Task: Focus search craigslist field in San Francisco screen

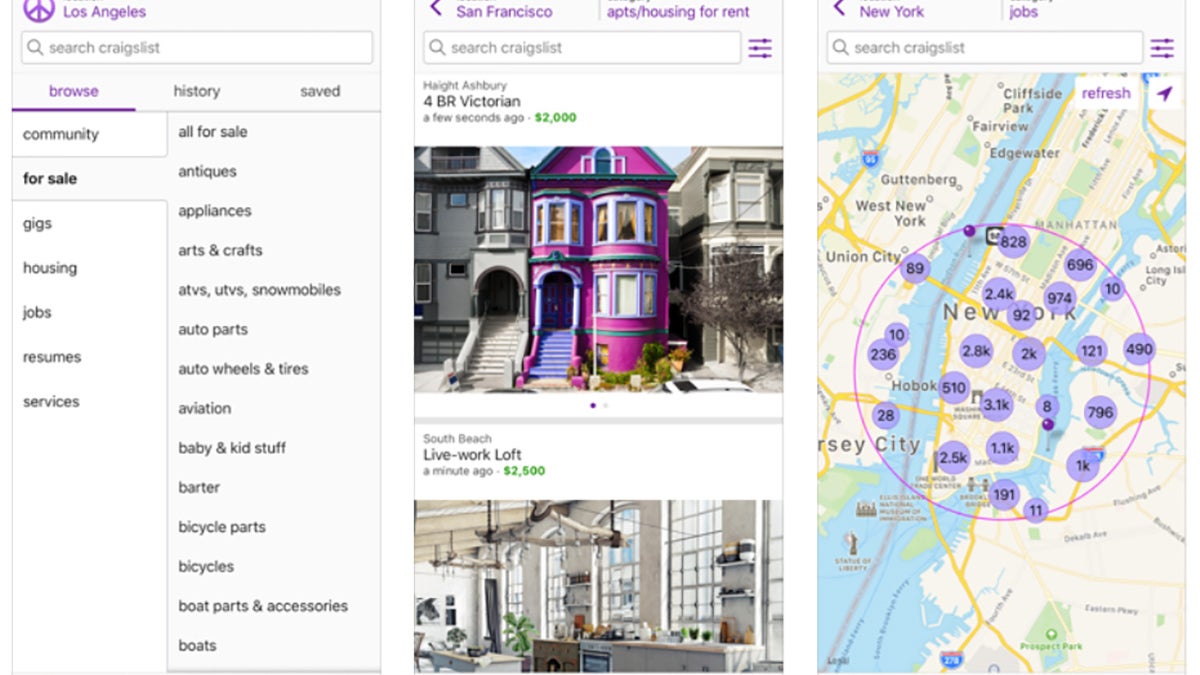Action: coord(582,48)
